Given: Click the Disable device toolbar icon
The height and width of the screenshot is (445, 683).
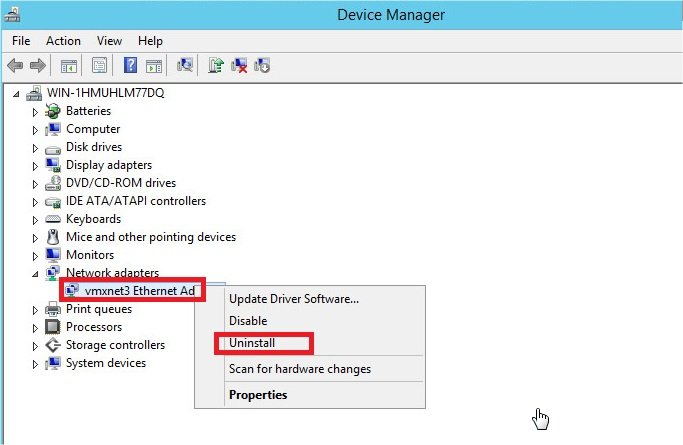Looking at the screenshot, I should coord(262,66).
